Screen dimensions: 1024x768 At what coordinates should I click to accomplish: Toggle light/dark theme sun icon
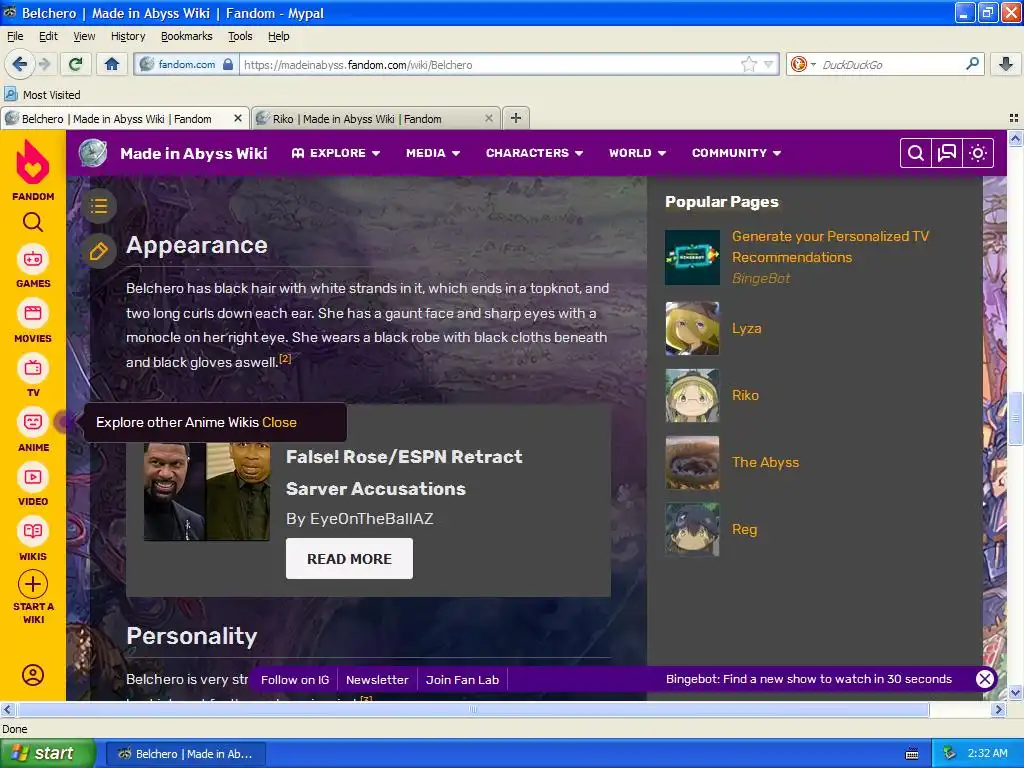pyautogui.click(x=978, y=153)
